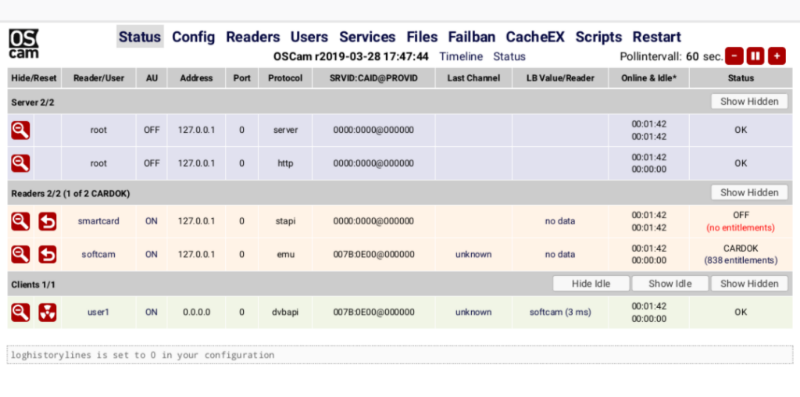Hide the softcam reader row
The width and height of the screenshot is (800, 397).
[x=20, y=254]
